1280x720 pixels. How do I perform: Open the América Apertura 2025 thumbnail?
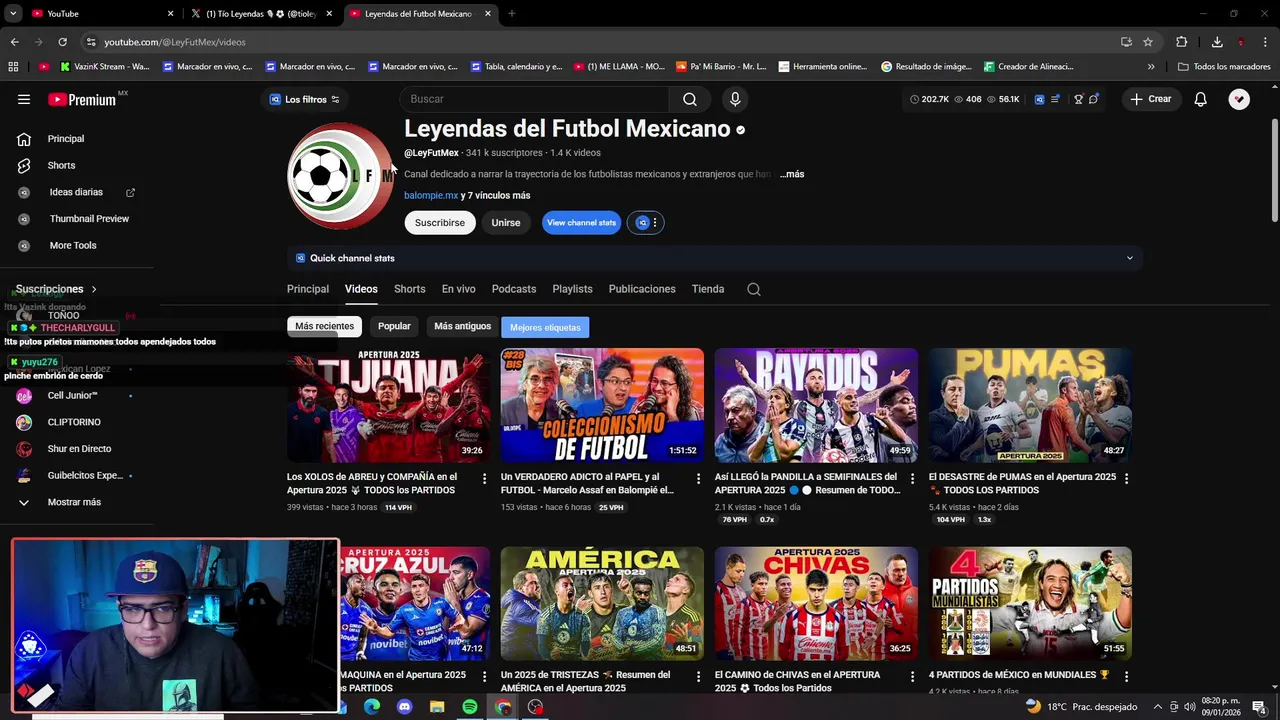[x=602, y=603]
